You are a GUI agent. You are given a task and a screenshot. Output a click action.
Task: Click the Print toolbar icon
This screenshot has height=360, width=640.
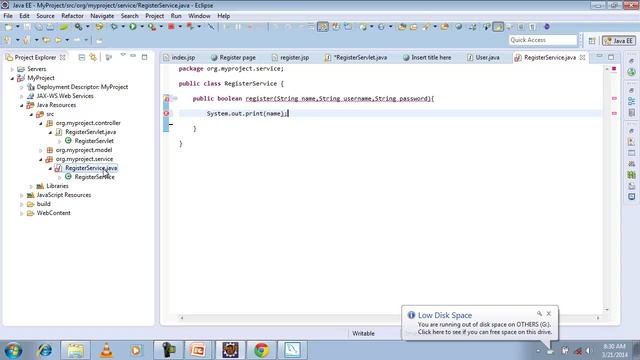(50, 27)
